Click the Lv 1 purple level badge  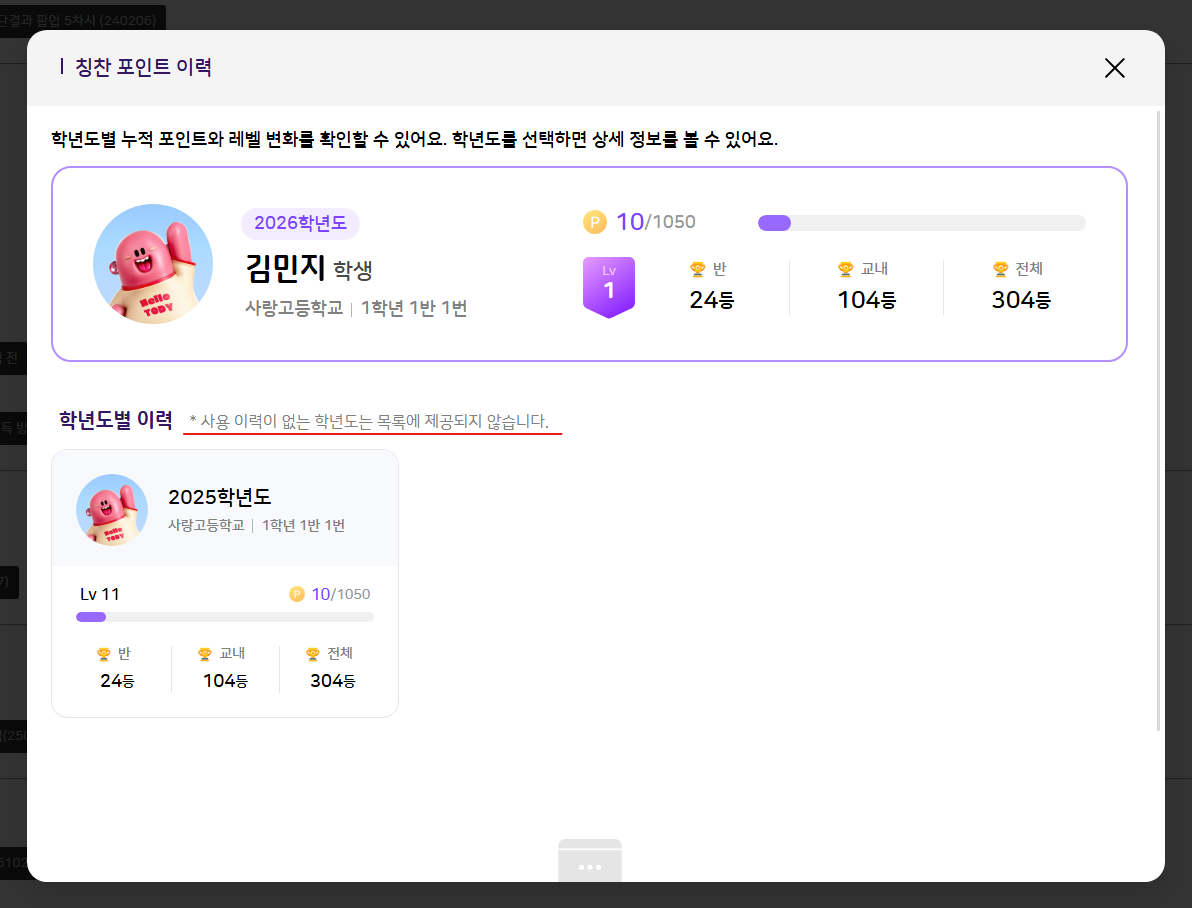click(x=609, y=287)
